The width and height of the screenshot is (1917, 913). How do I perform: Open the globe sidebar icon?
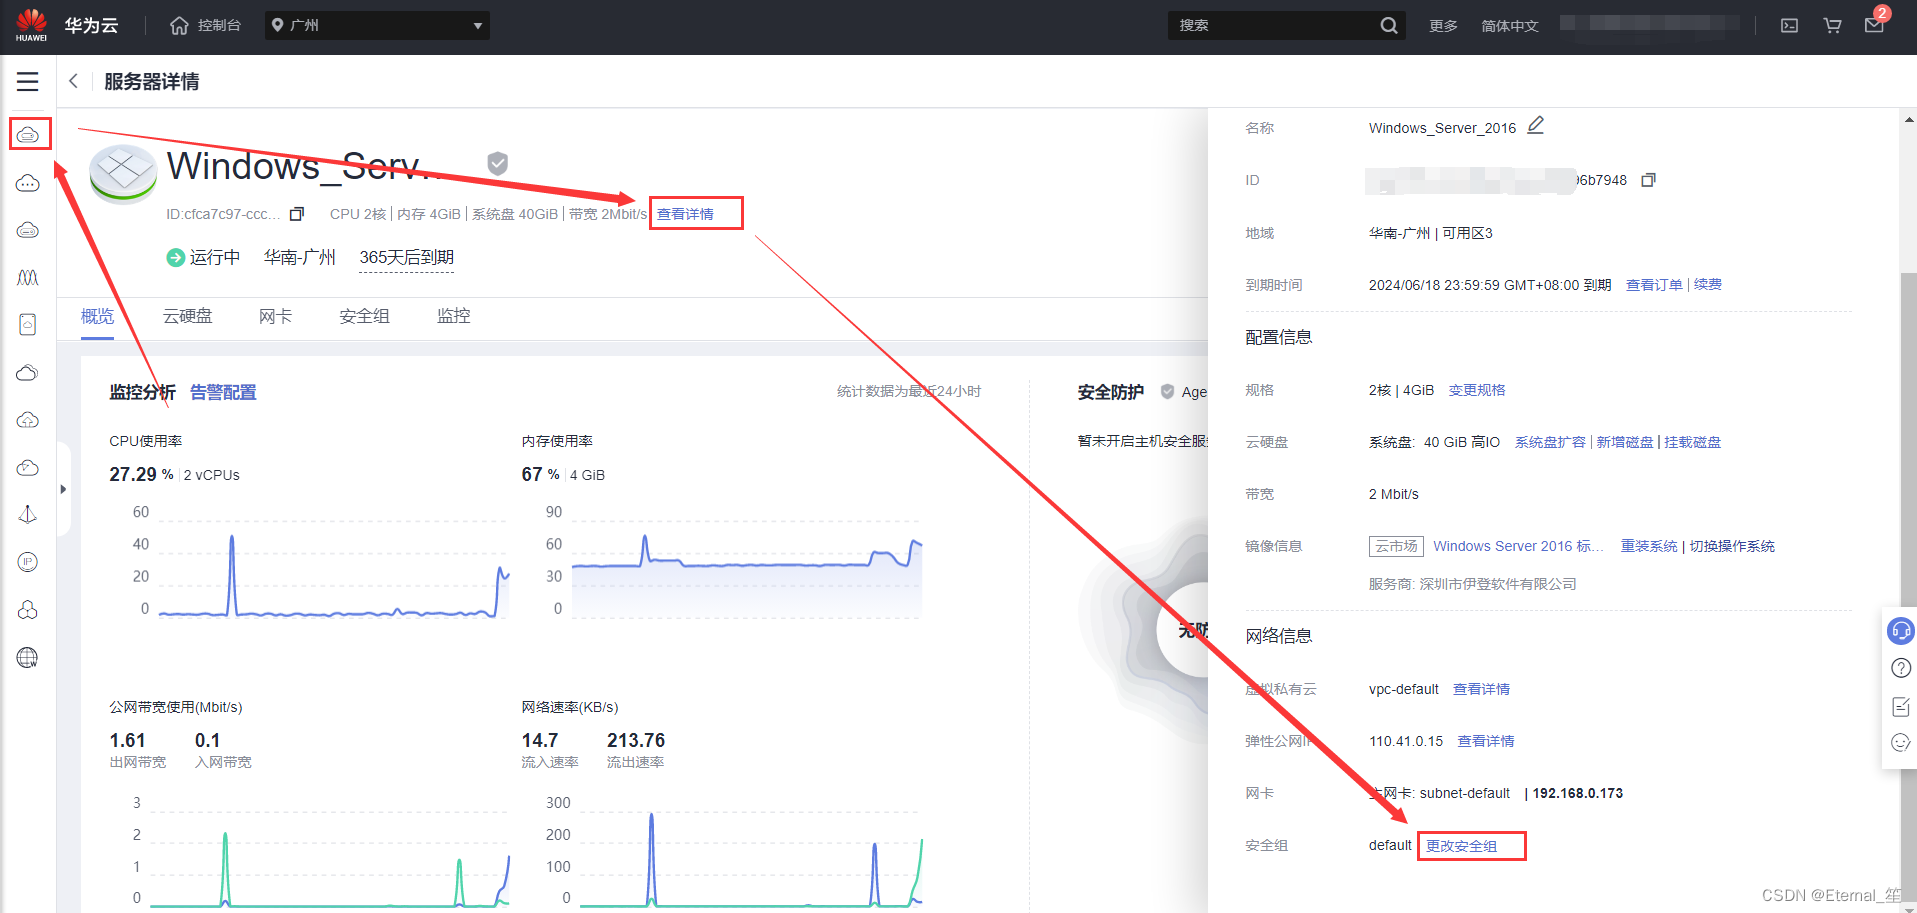28,658
